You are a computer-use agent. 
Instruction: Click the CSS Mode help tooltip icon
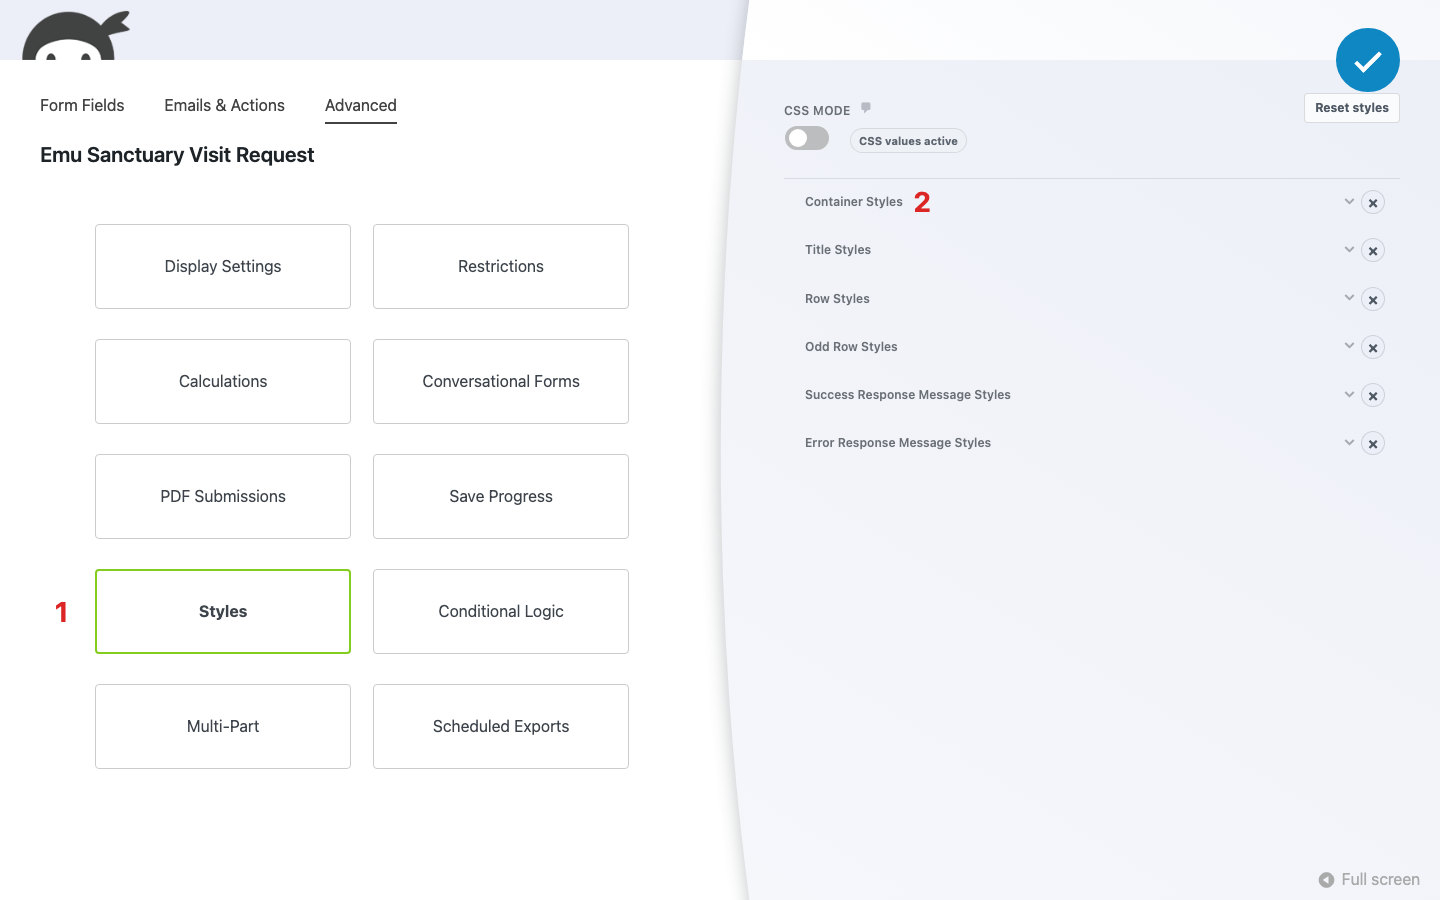click(866, 108)
